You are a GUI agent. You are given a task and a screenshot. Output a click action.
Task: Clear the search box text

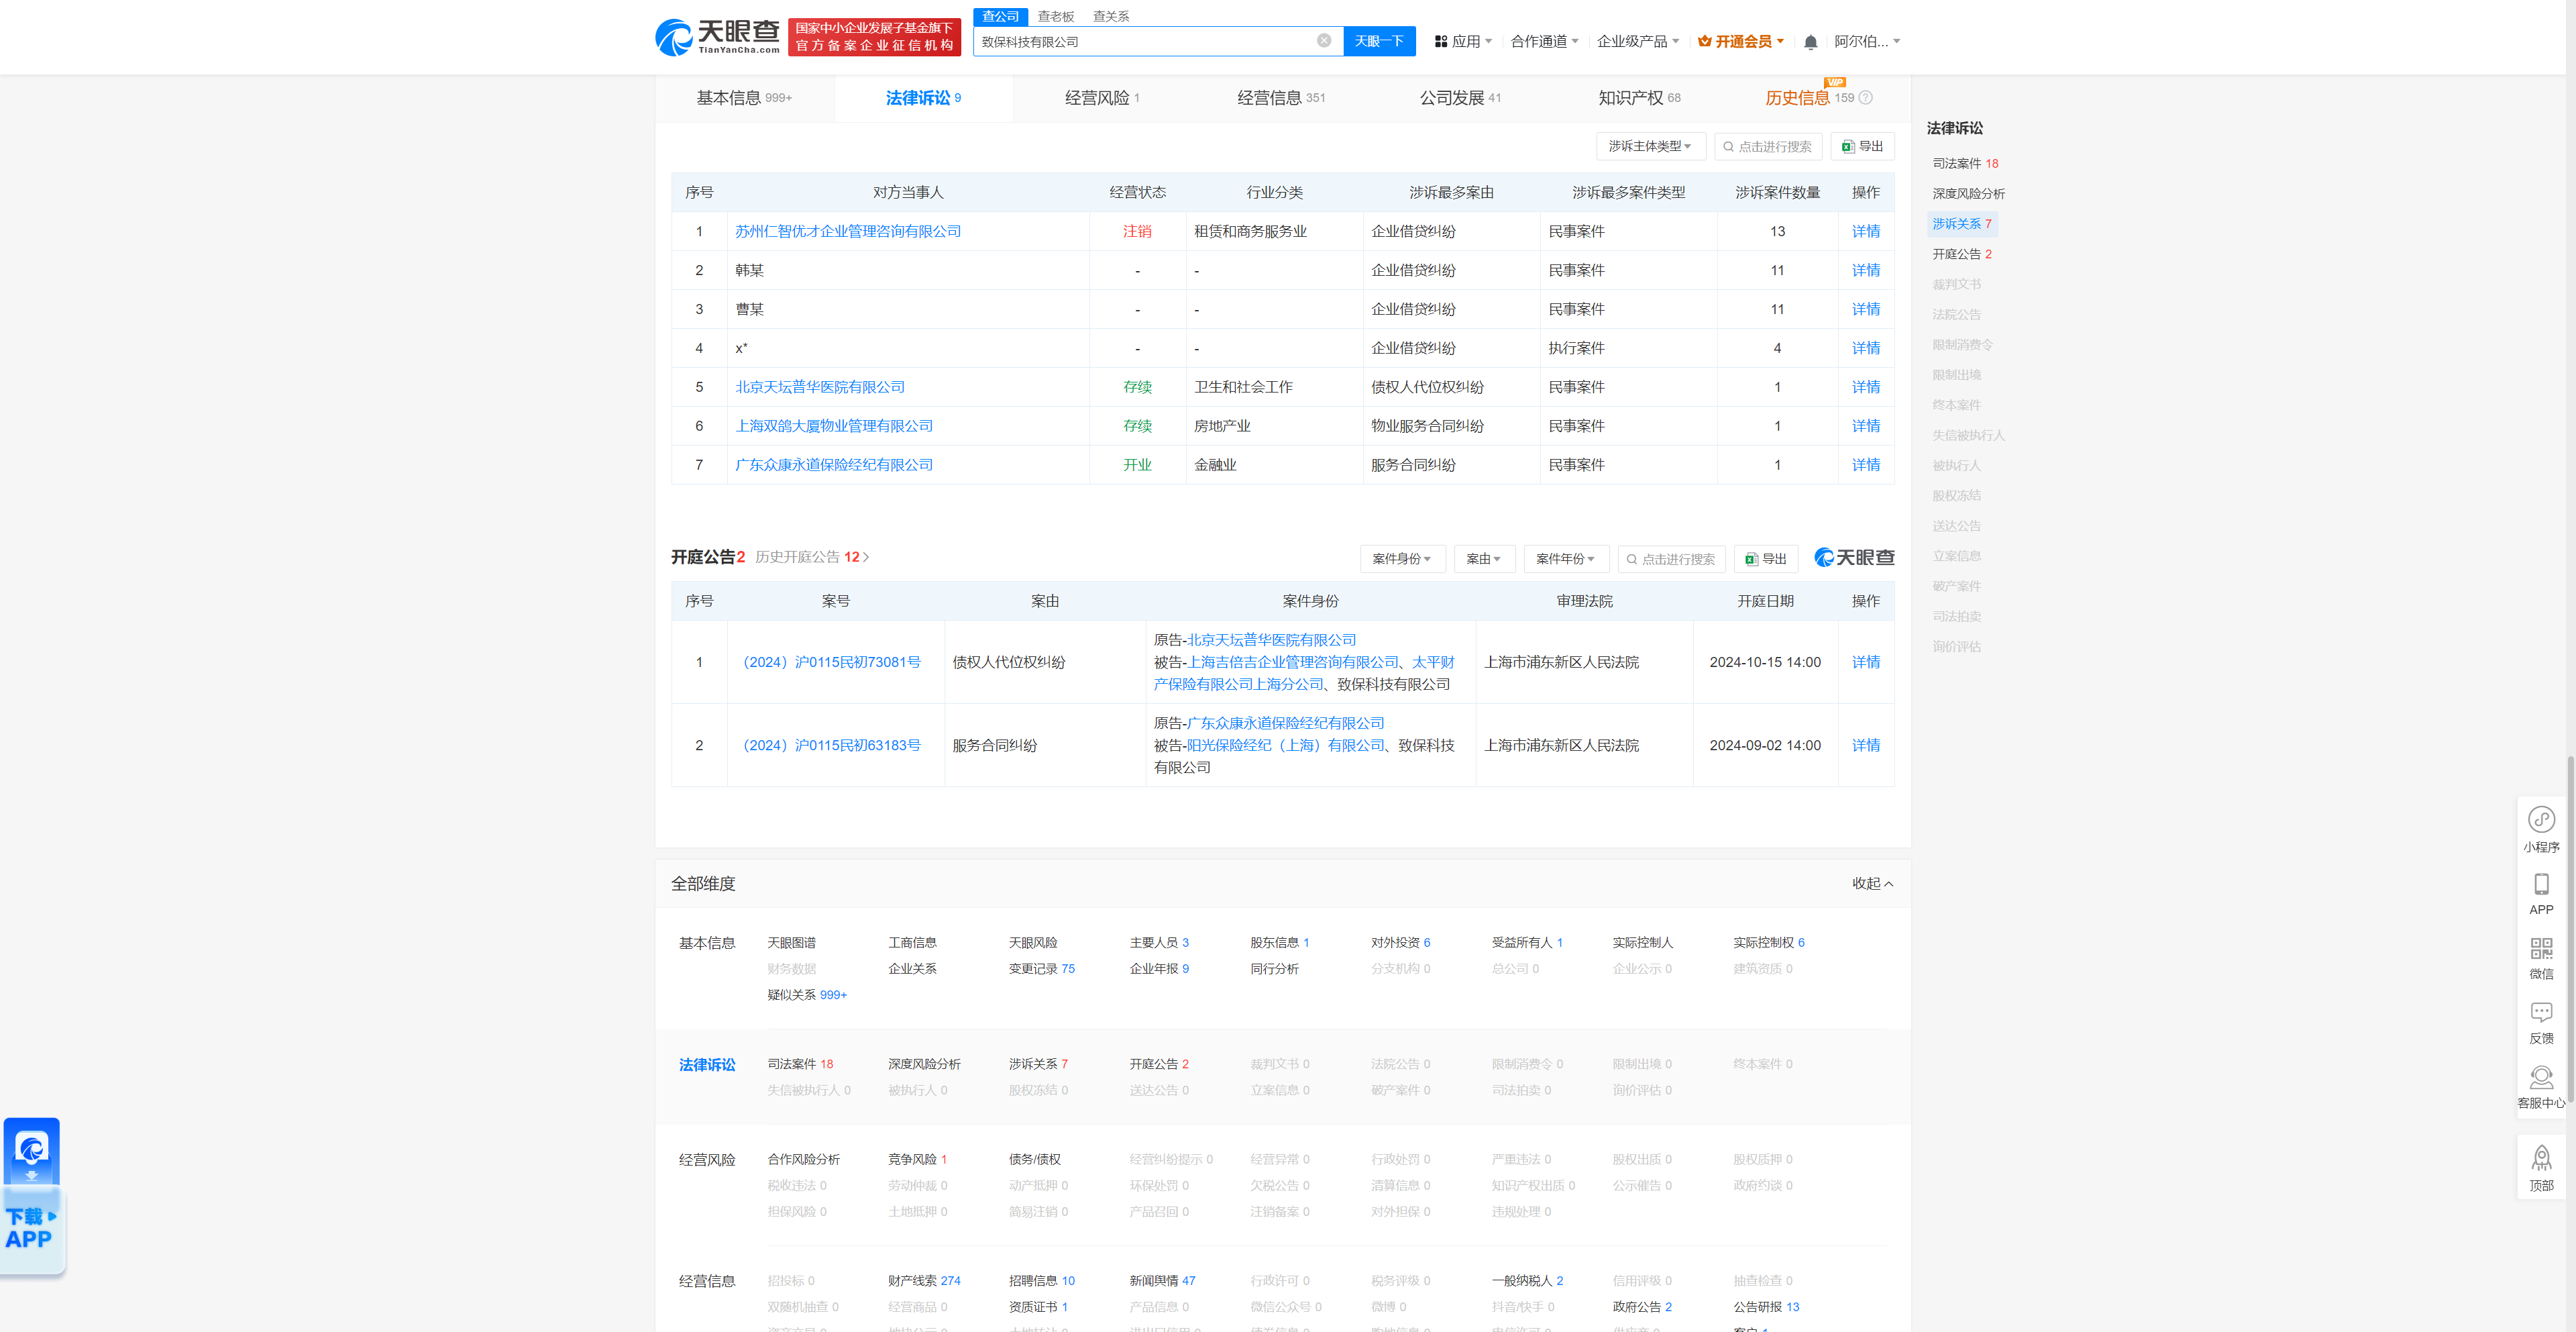[1323, 41]
